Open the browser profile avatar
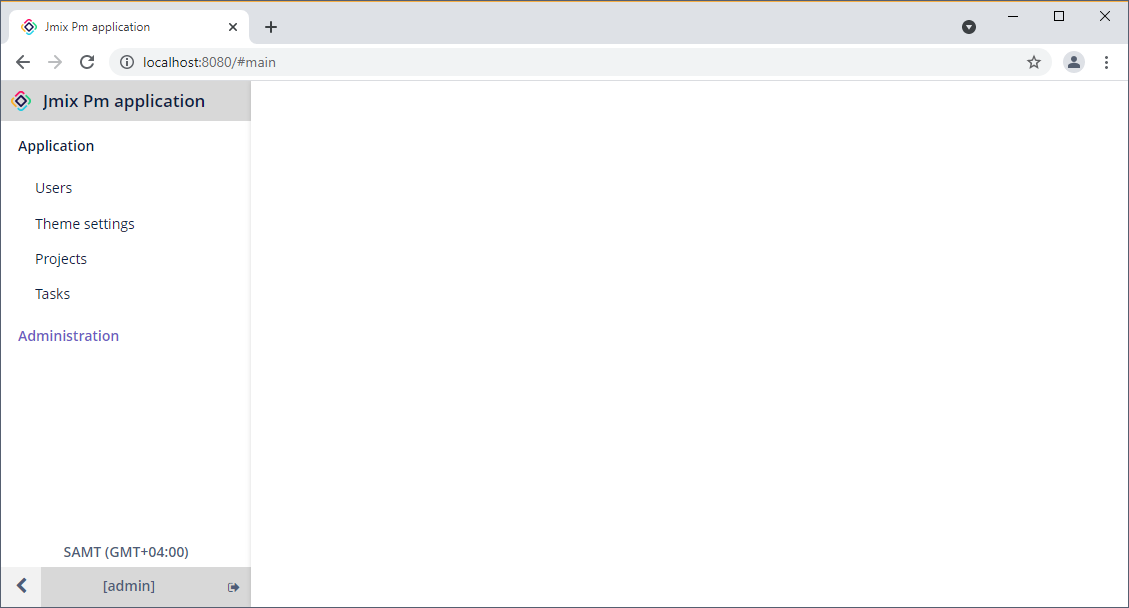 [x=1074, y=63]
